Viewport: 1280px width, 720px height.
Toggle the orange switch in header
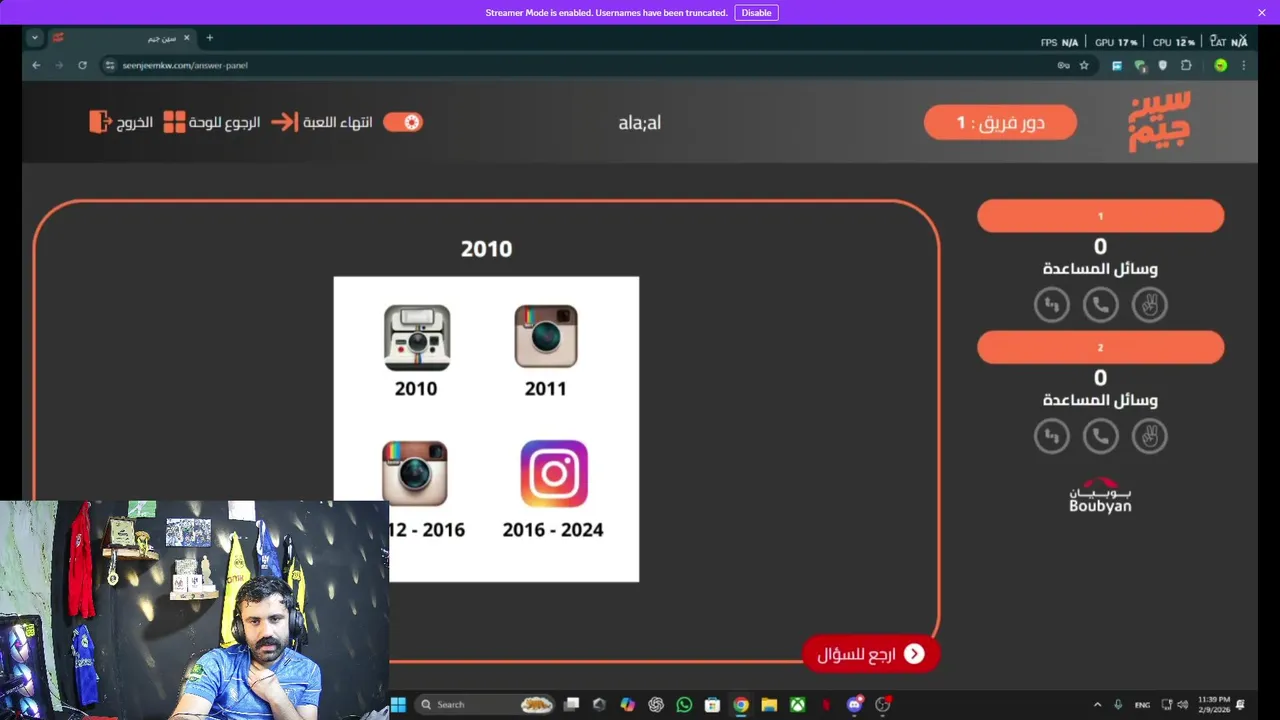[x=403, y=122]
